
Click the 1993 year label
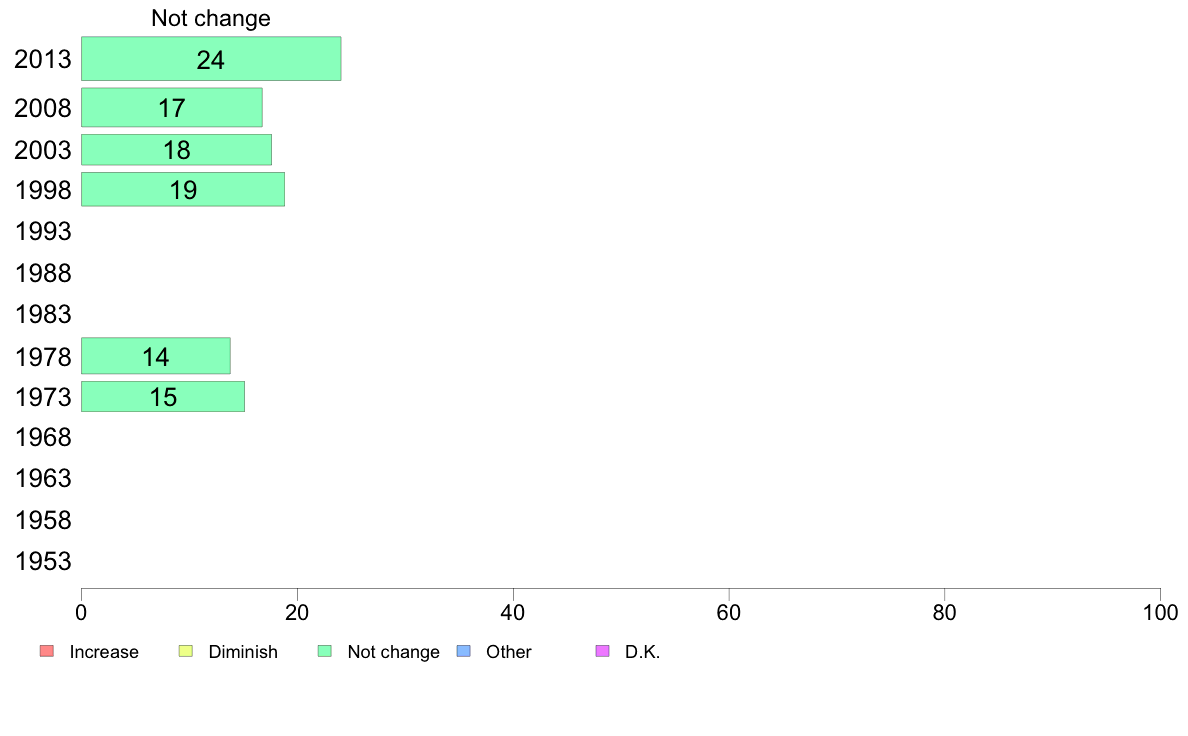43,231
